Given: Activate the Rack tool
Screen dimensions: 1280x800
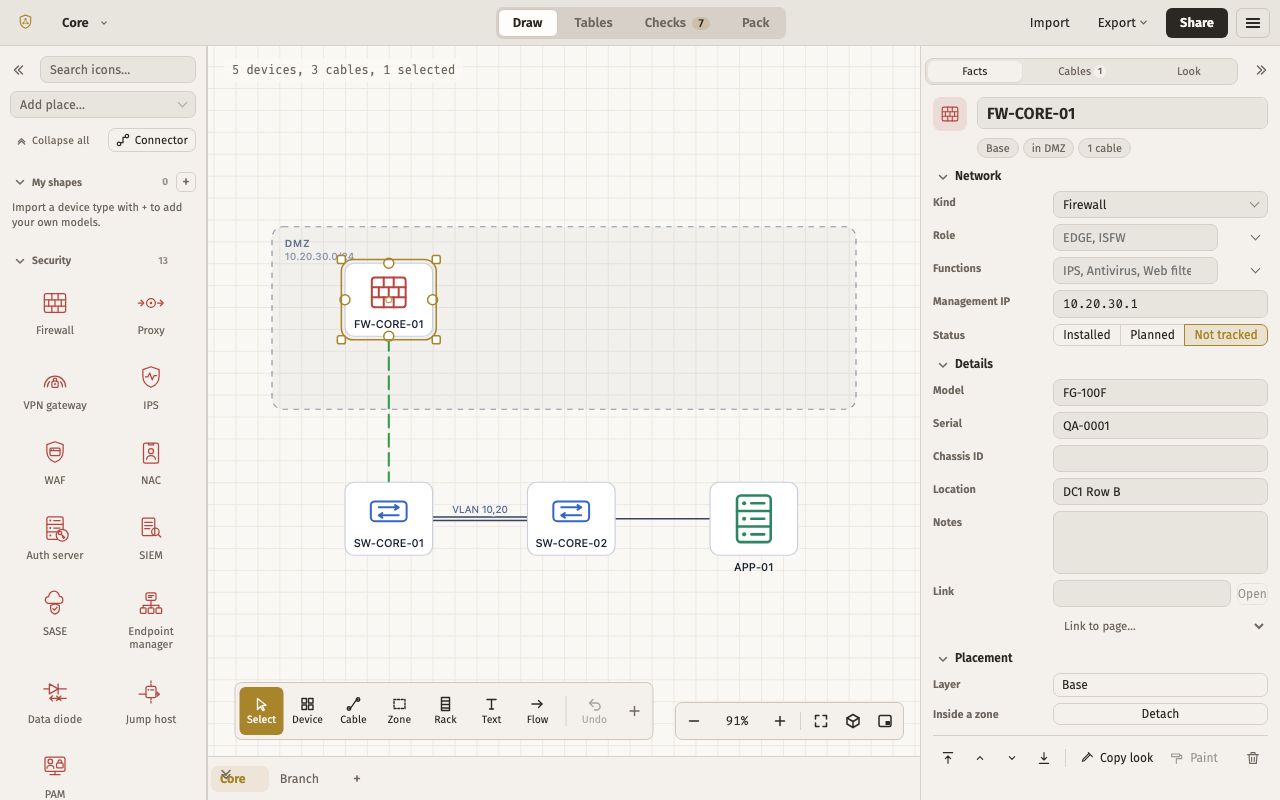Looking at the screenshot, I should [x=445, y=711].
